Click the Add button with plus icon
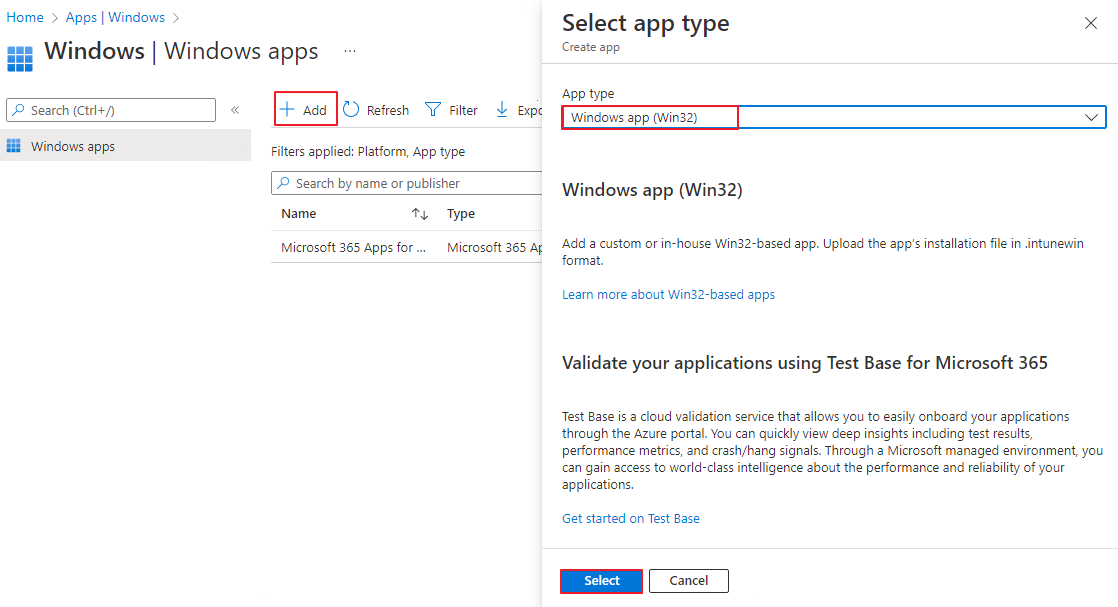The width and height of the screenshot is (1118, 607). tap(305, 110)
